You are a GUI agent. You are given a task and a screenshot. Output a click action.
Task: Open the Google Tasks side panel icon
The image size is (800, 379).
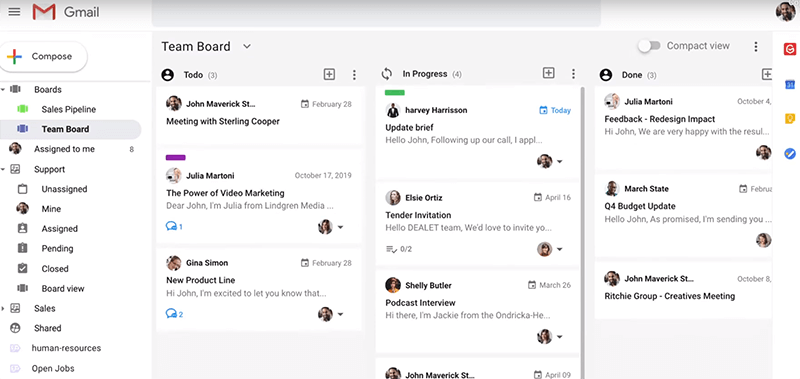coord(790,153)
